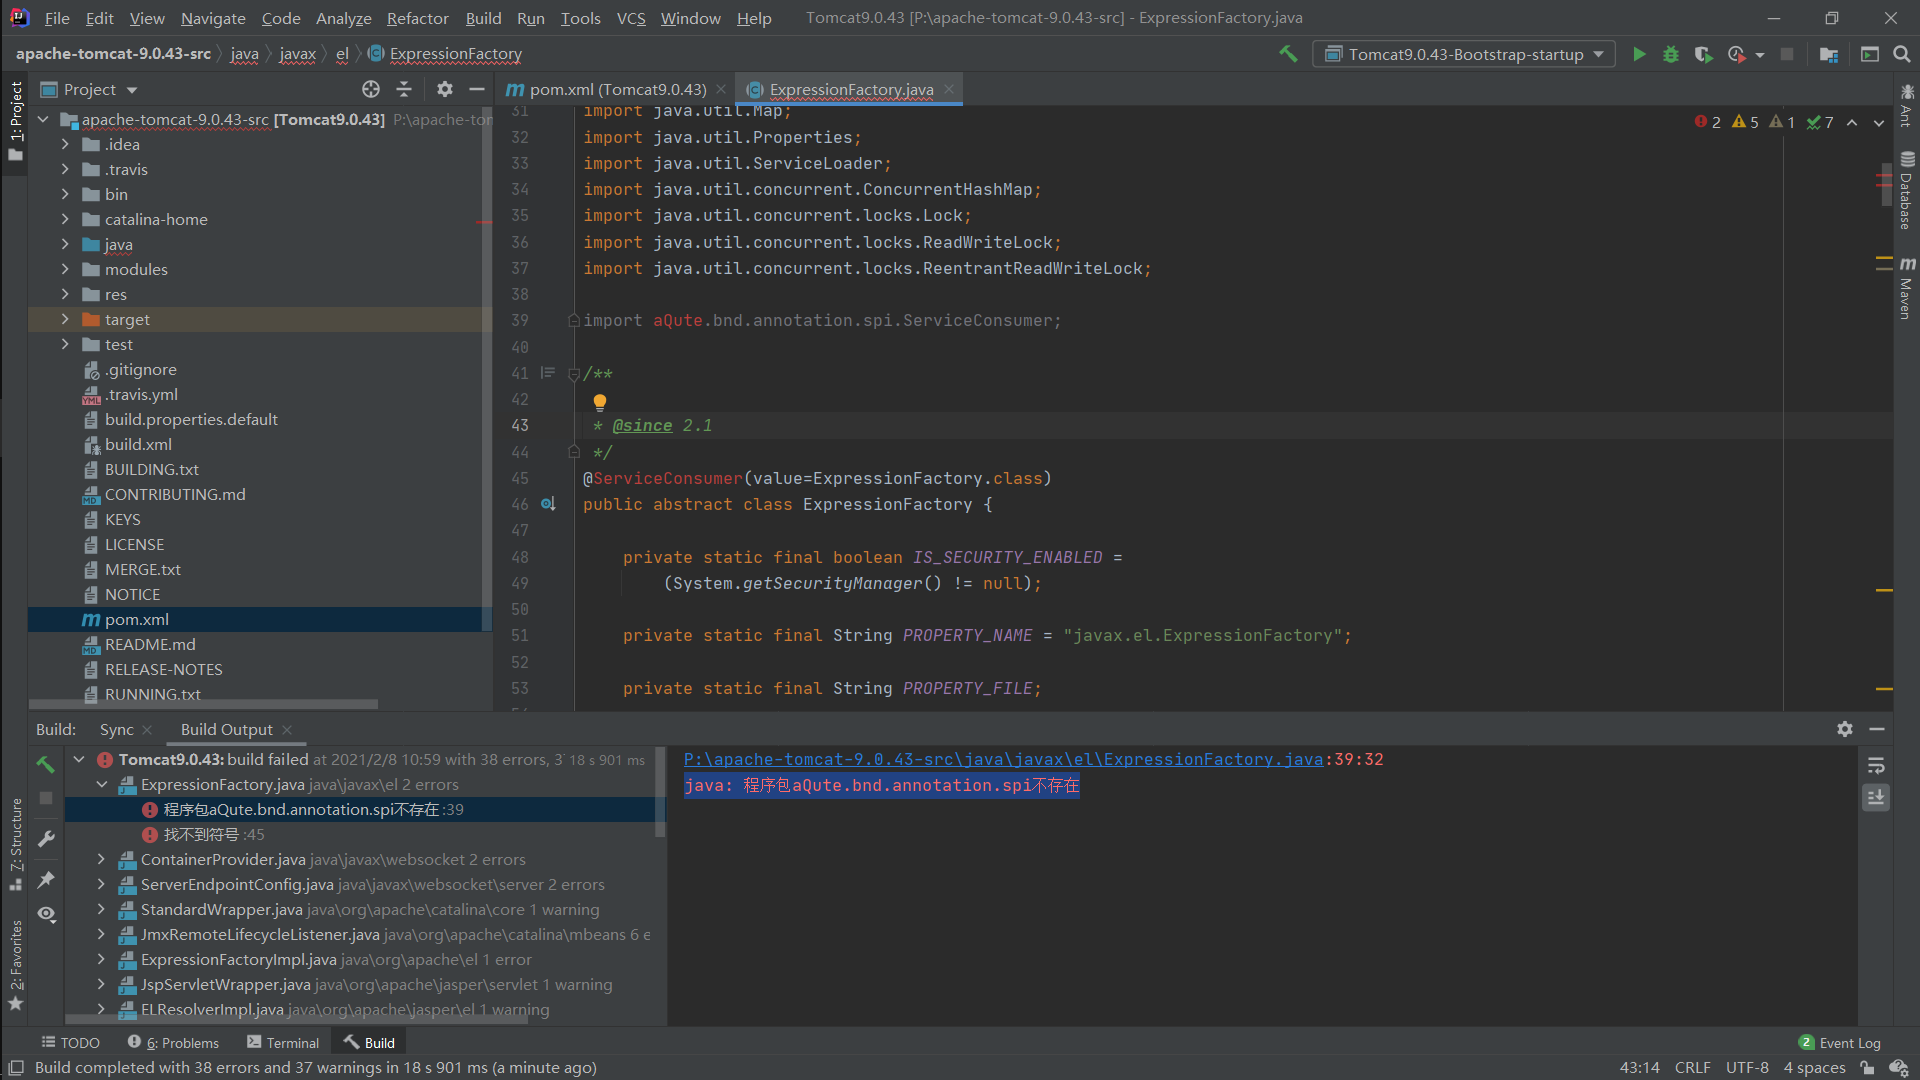The image size is (1920, 1080).
Task: Open the Refactor menu
Action: coord(417,18)
